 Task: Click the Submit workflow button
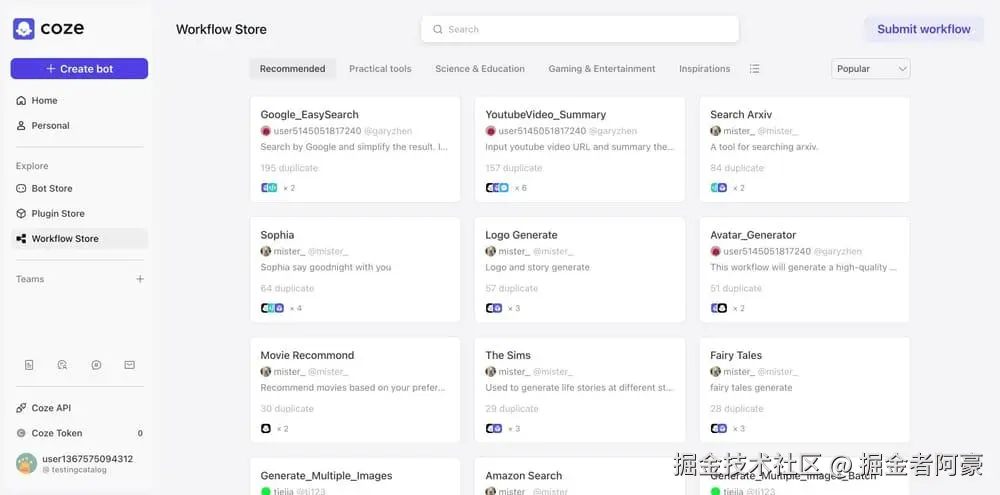point(923,29)
